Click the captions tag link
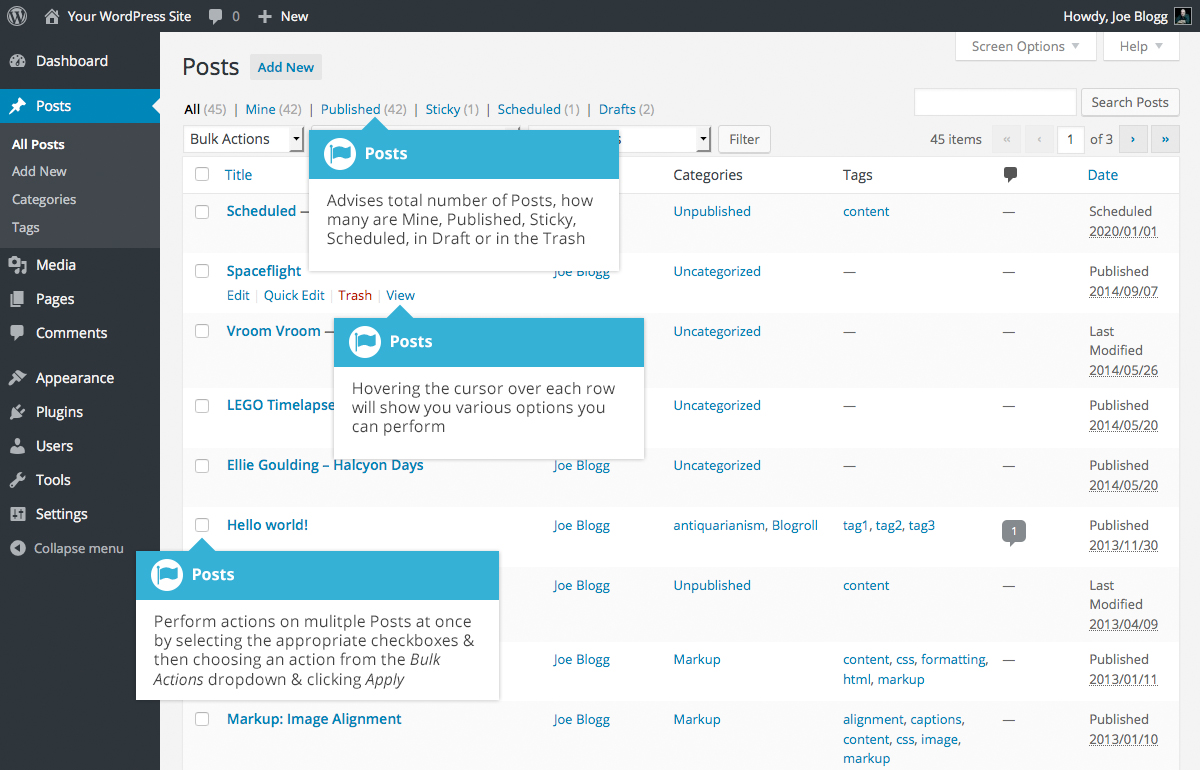Image resolution: width=1200 pixels, height=770 pixels. pos(935,719)
